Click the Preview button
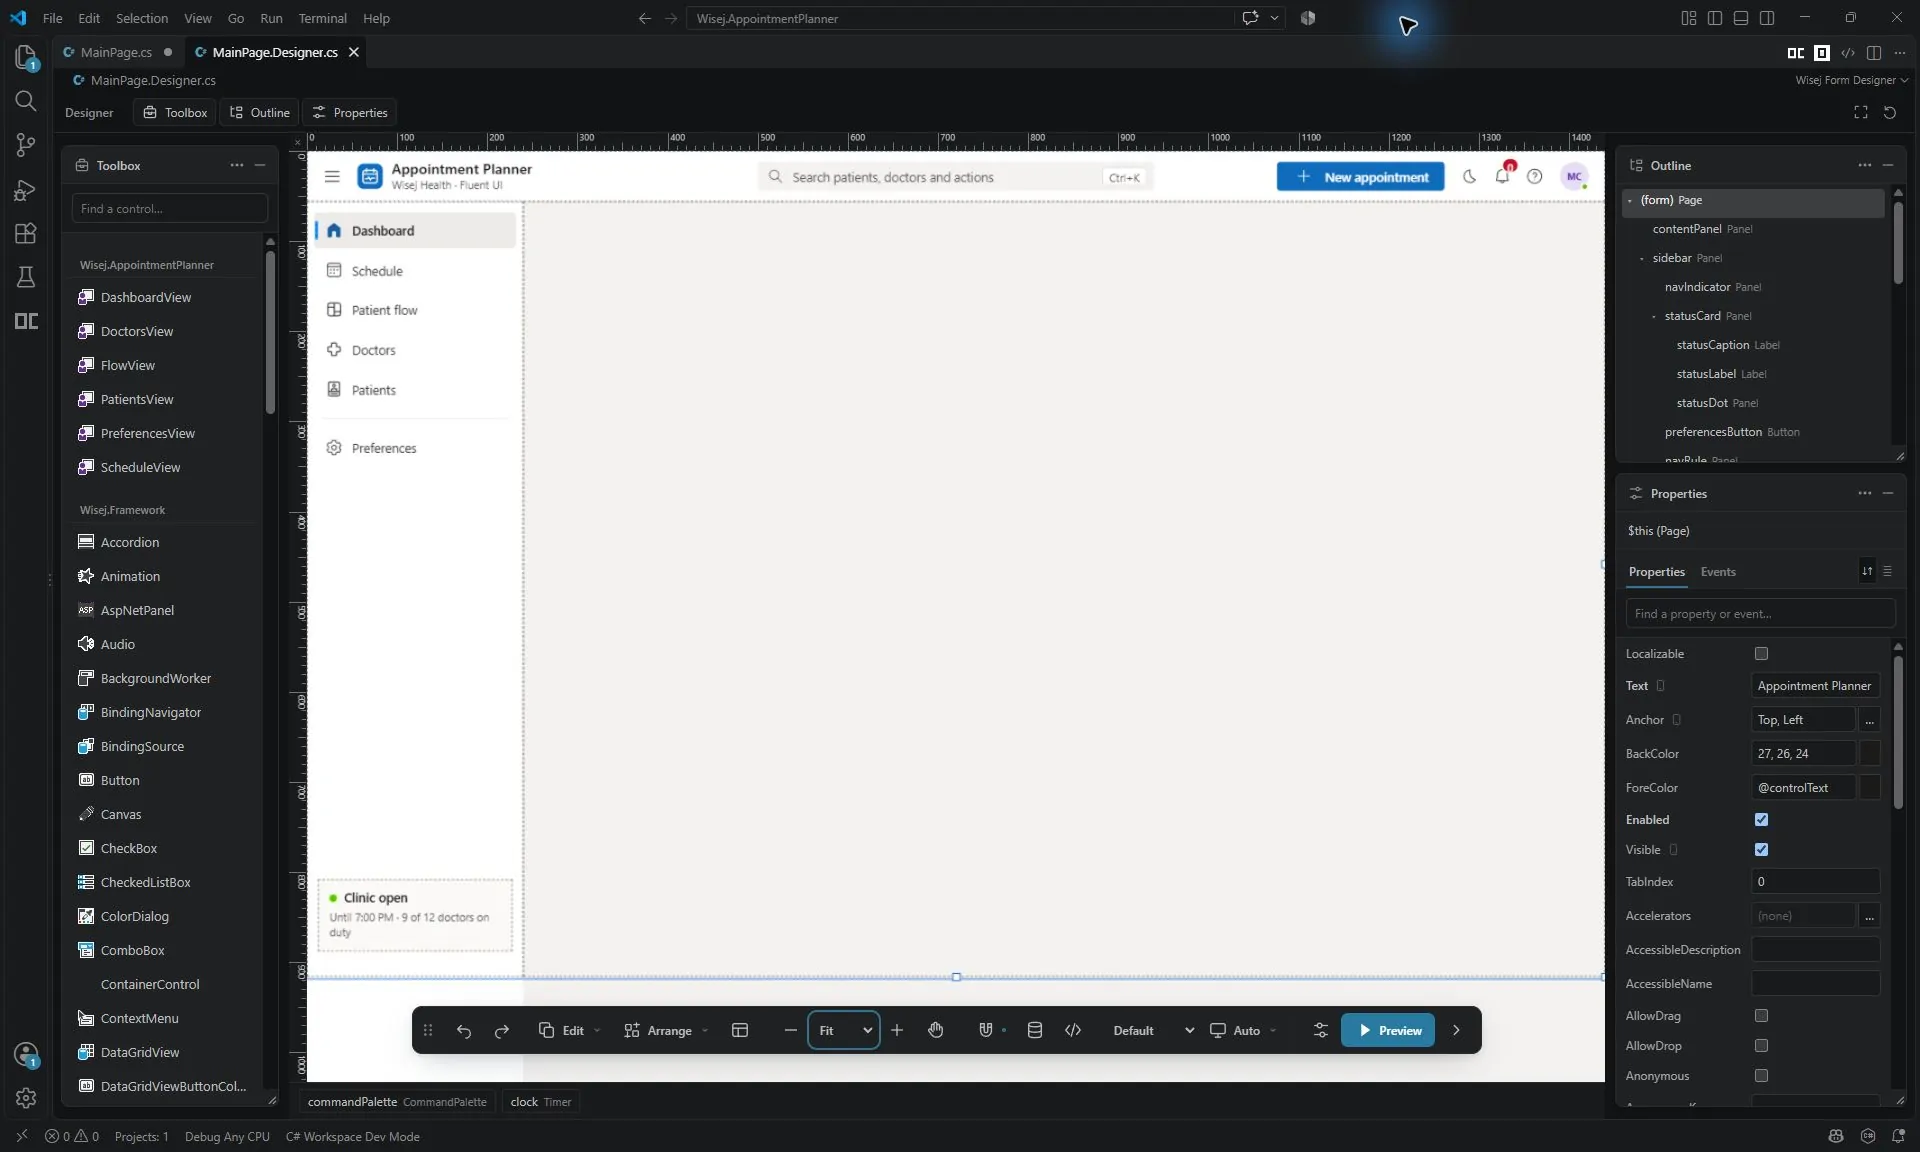Viewport: 1920px width, 1152px height. [x=1388, y=1030]
